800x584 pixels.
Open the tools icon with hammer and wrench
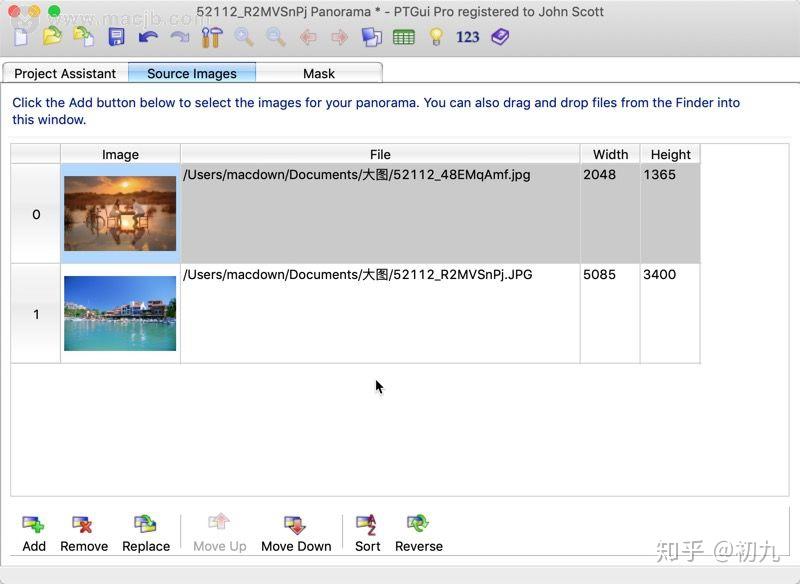(212, 37)
